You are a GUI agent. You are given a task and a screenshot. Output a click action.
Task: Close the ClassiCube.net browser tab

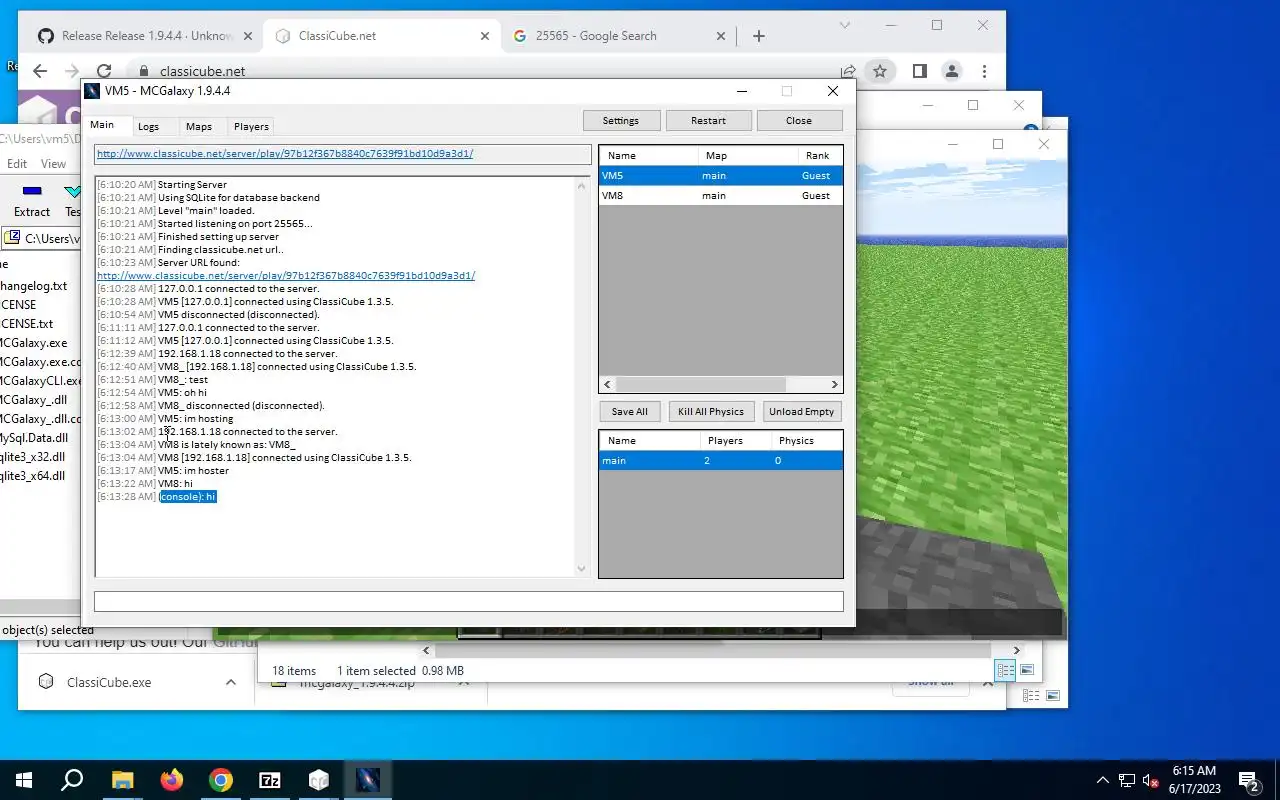pyautogui.click(x=485, y=36)
